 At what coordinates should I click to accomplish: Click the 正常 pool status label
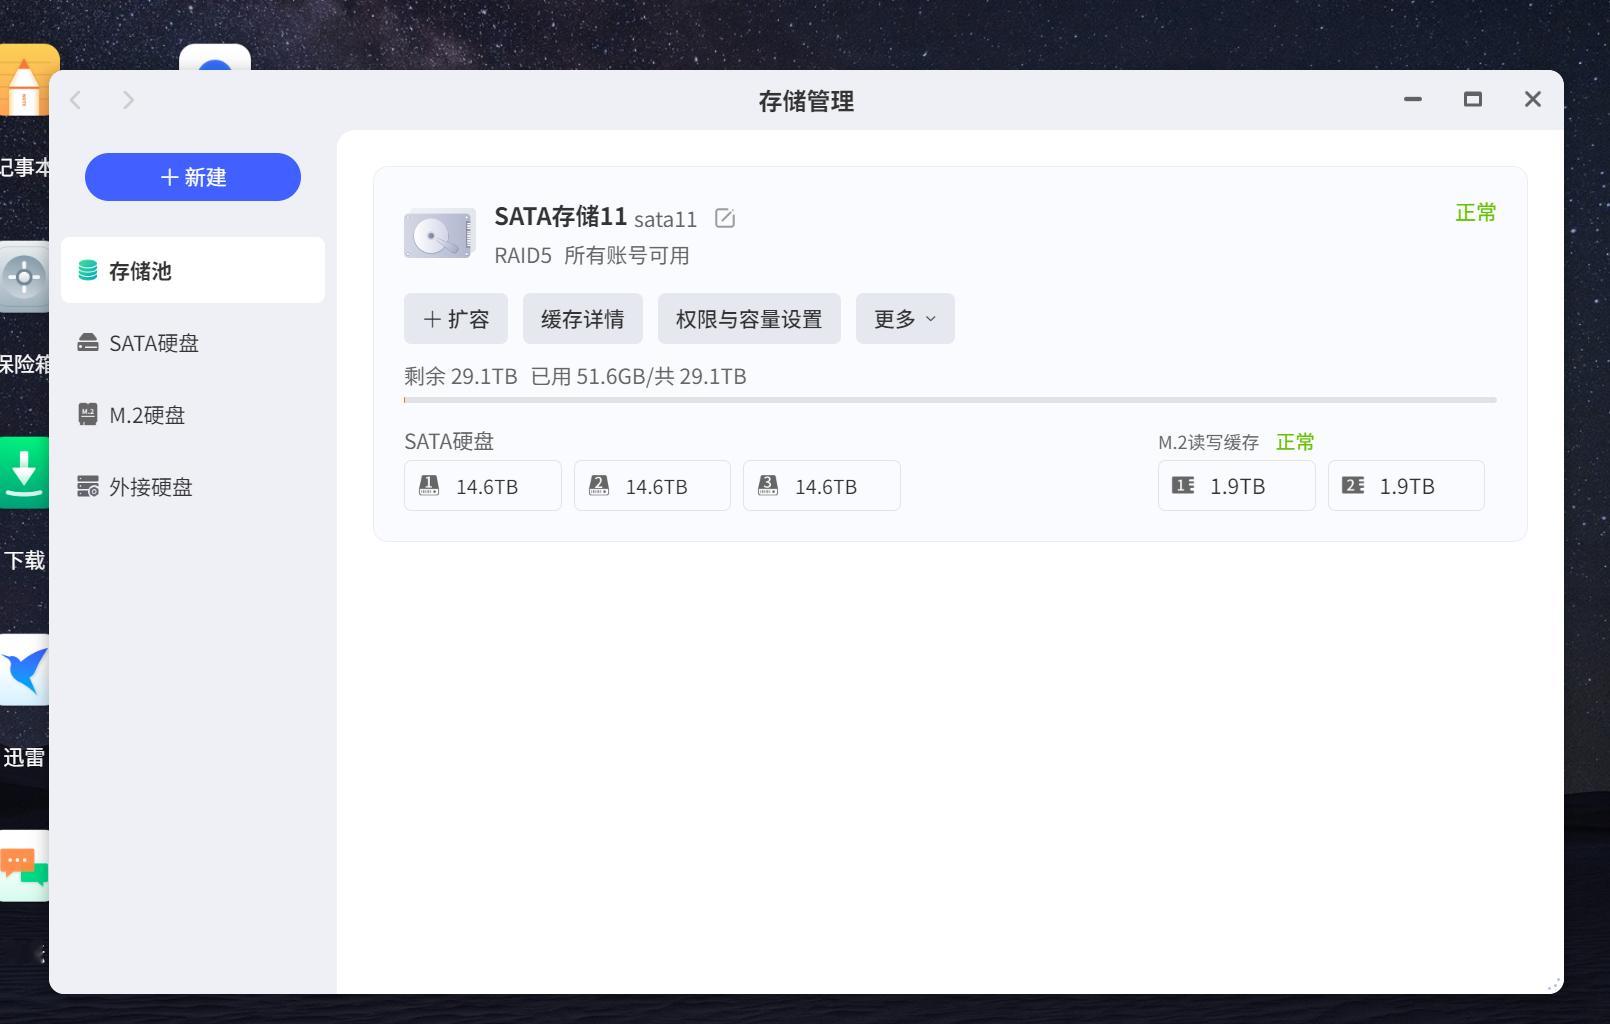1476,212
